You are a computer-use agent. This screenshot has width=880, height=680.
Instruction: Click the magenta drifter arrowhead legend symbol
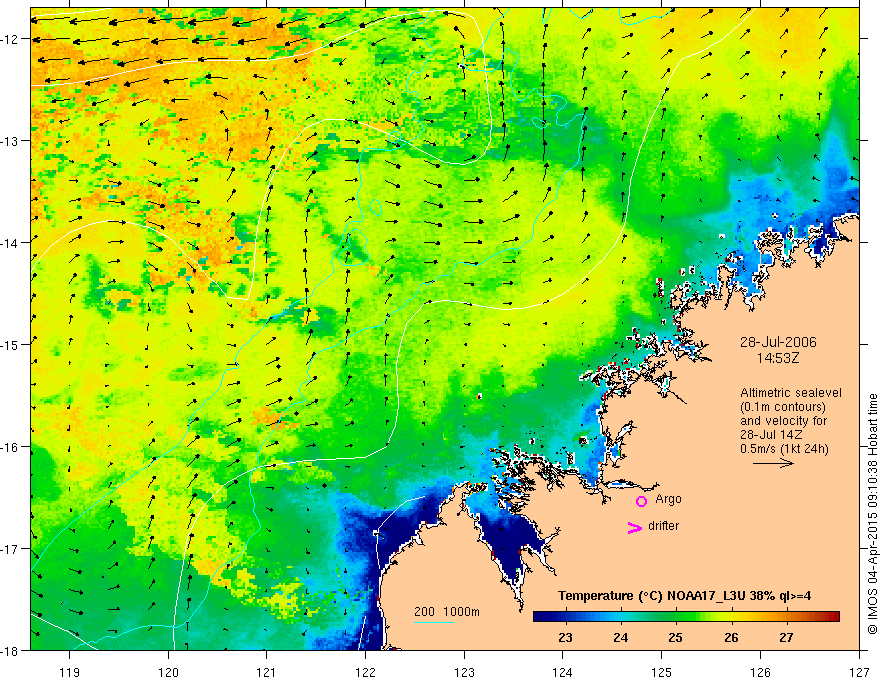click(x=634, y=527)
